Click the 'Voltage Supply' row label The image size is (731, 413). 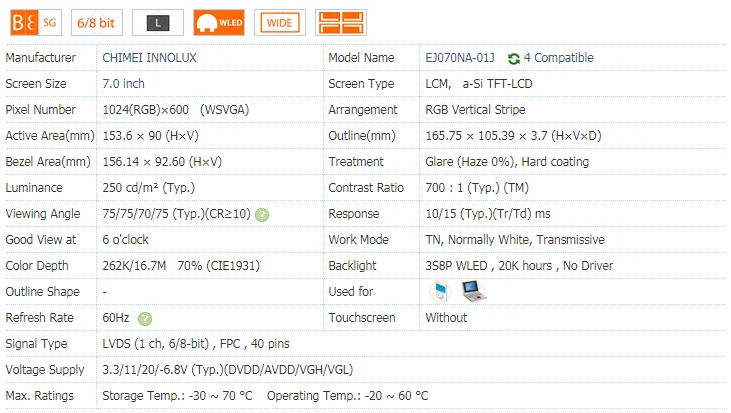coord(45,370)
